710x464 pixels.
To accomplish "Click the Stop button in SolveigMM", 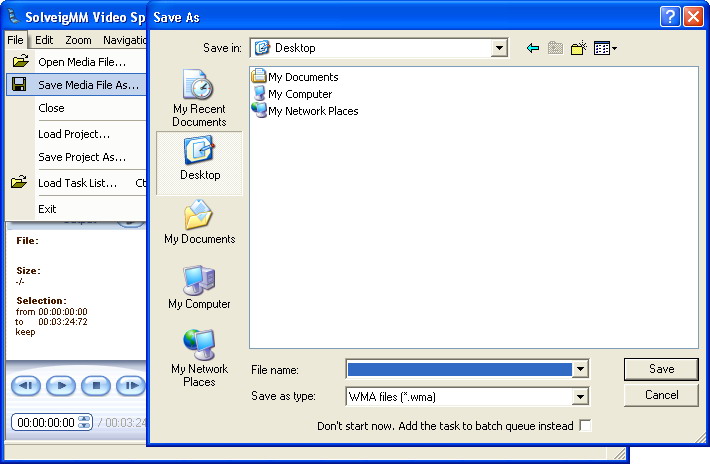I will click(x=96, y=386).
